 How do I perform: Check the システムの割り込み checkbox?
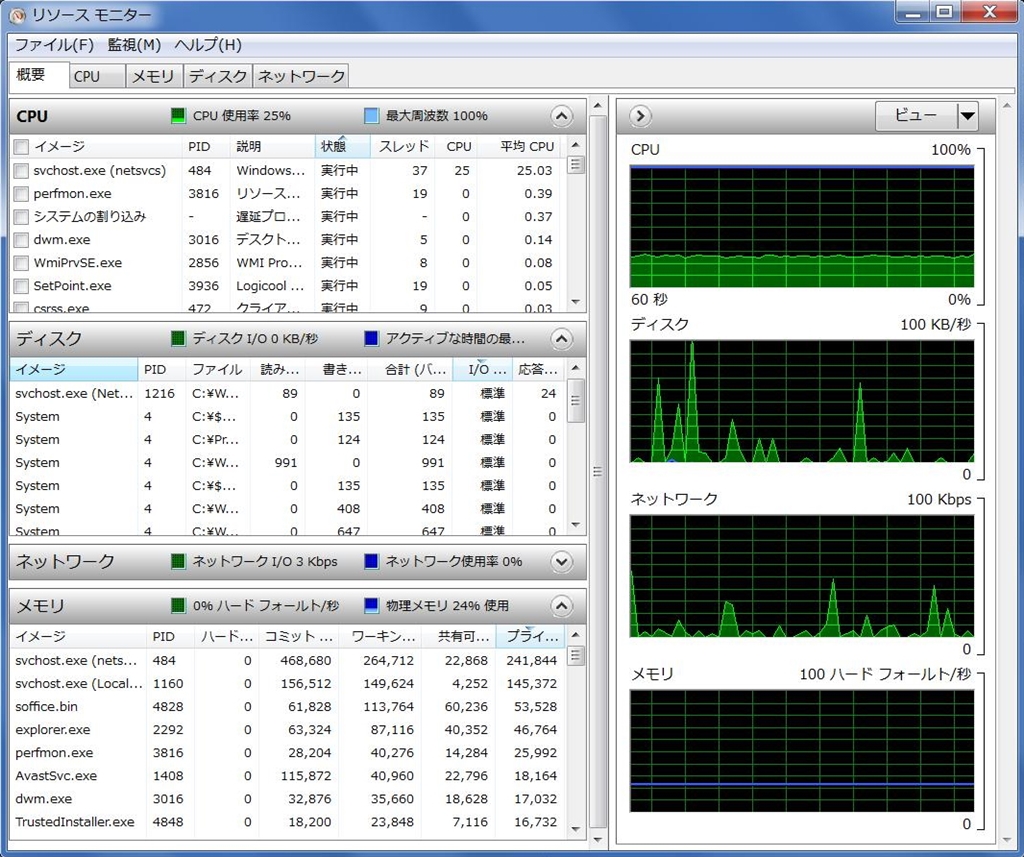(x=21, y=216)
